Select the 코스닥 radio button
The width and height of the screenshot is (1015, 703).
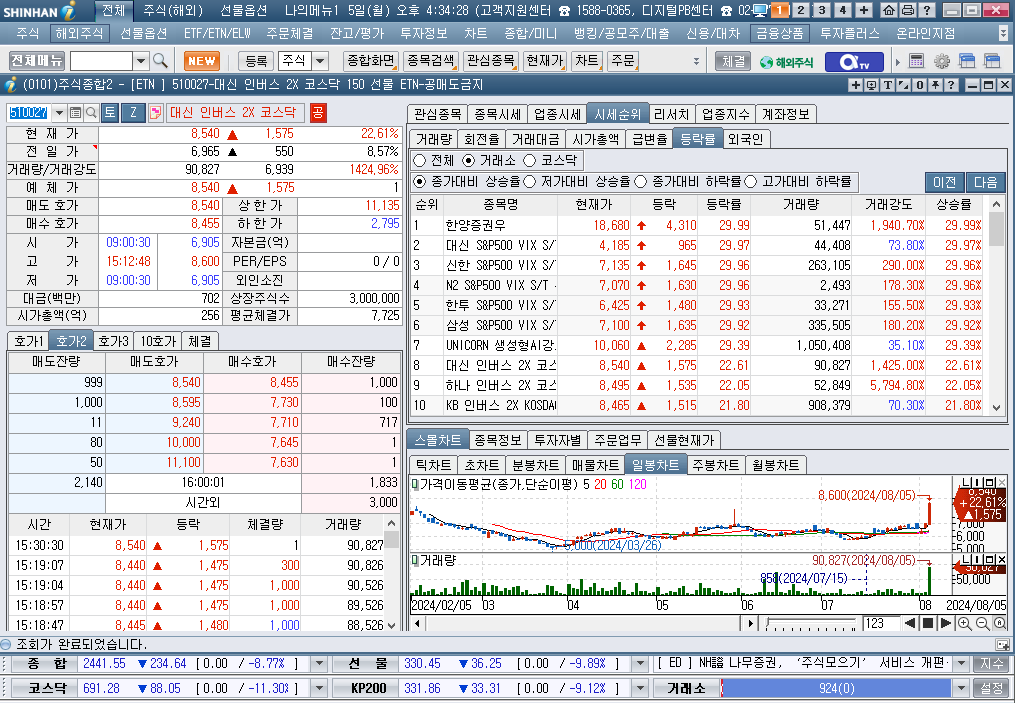pyautogui.click(x=530, y=161)
